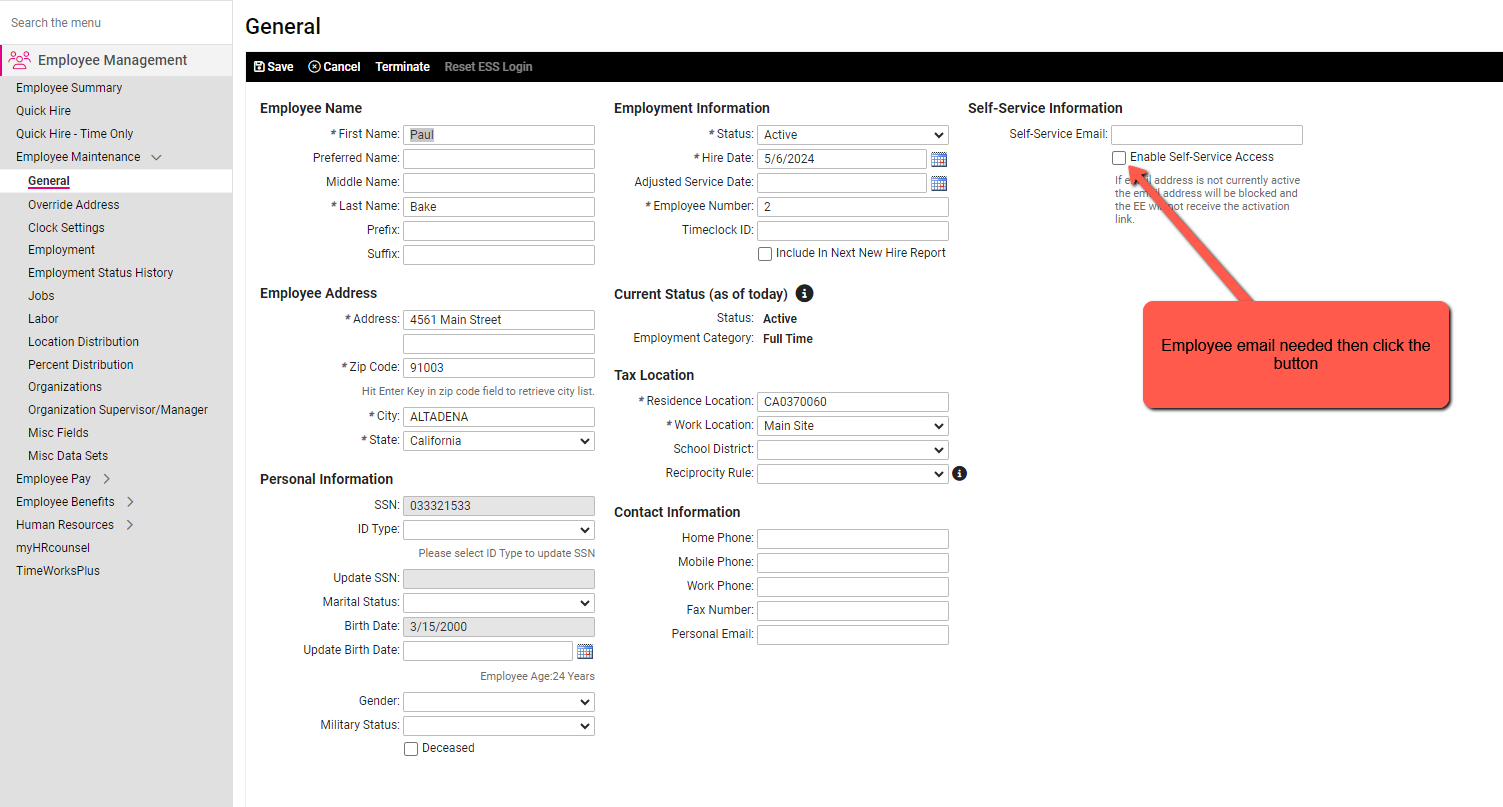The width and height of the screenshot is (1503, 807).
Task: Open the State dropdown showing California
Action: (498, 440)
